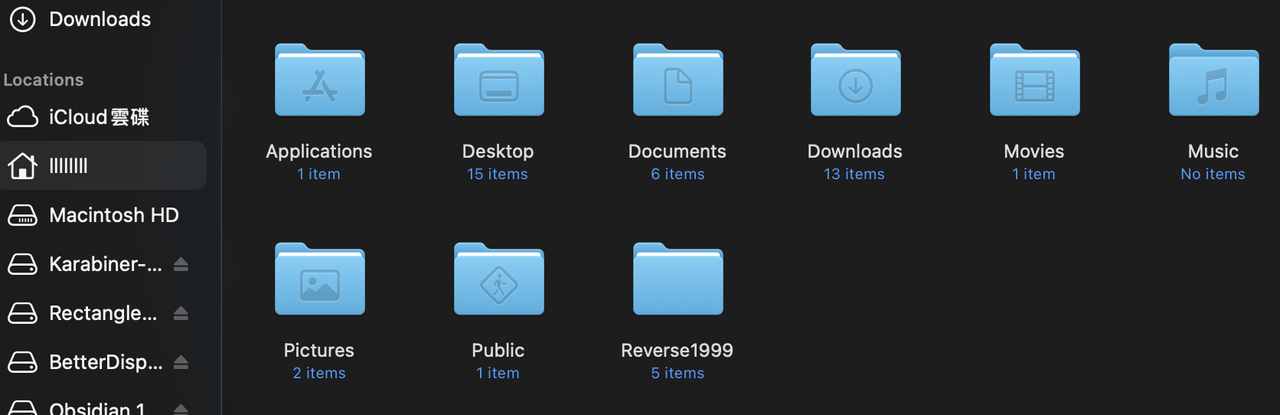The height and width of the screenshot is (415, 1280).
Task: Click the Documents folder name label
Action: 677,151
